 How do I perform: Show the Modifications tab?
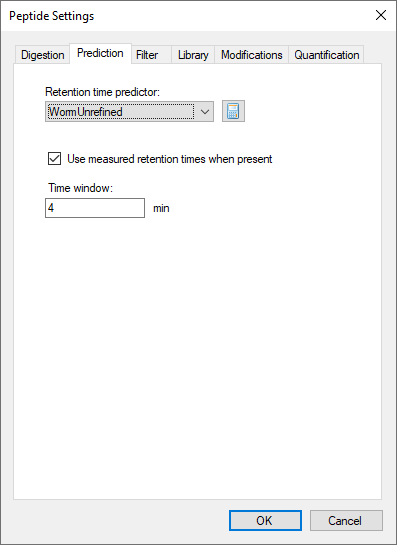pos(252,55)
